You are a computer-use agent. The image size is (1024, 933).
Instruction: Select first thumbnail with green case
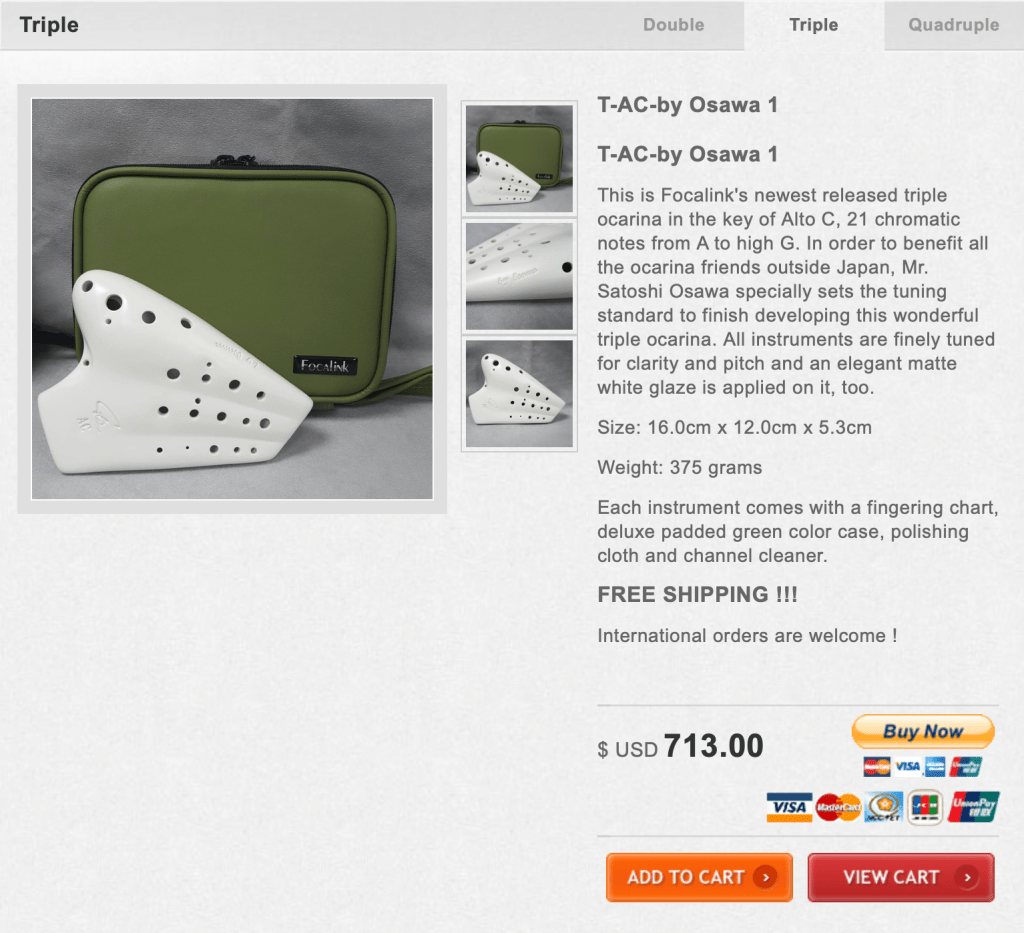pos(519,159)
